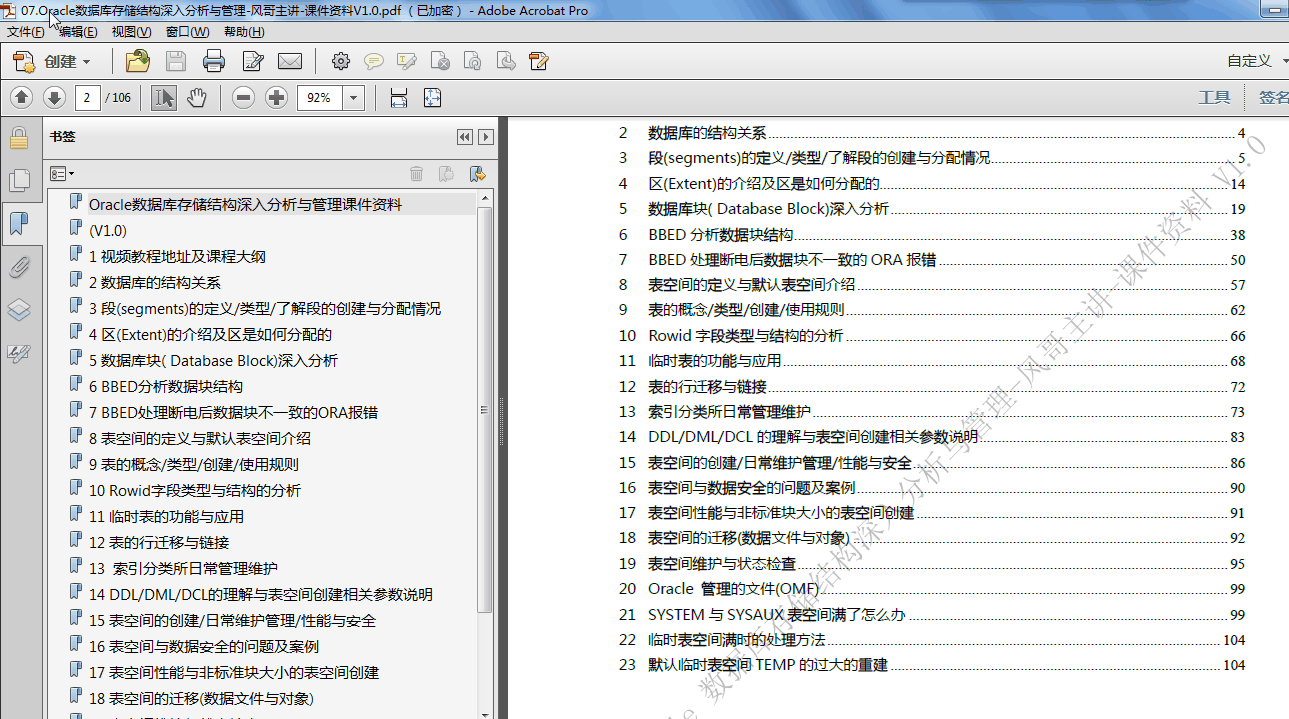
Task: Click the extract page icon
Action: point(506,62)
